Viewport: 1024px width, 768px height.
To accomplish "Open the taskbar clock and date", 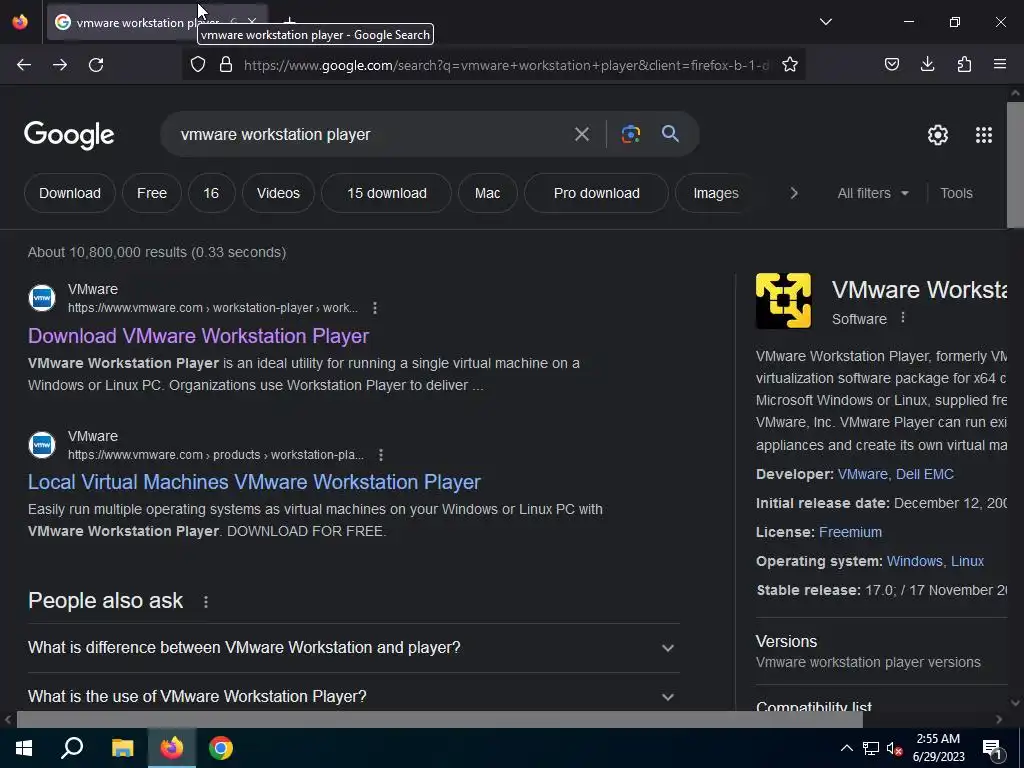I will (938, 748).
